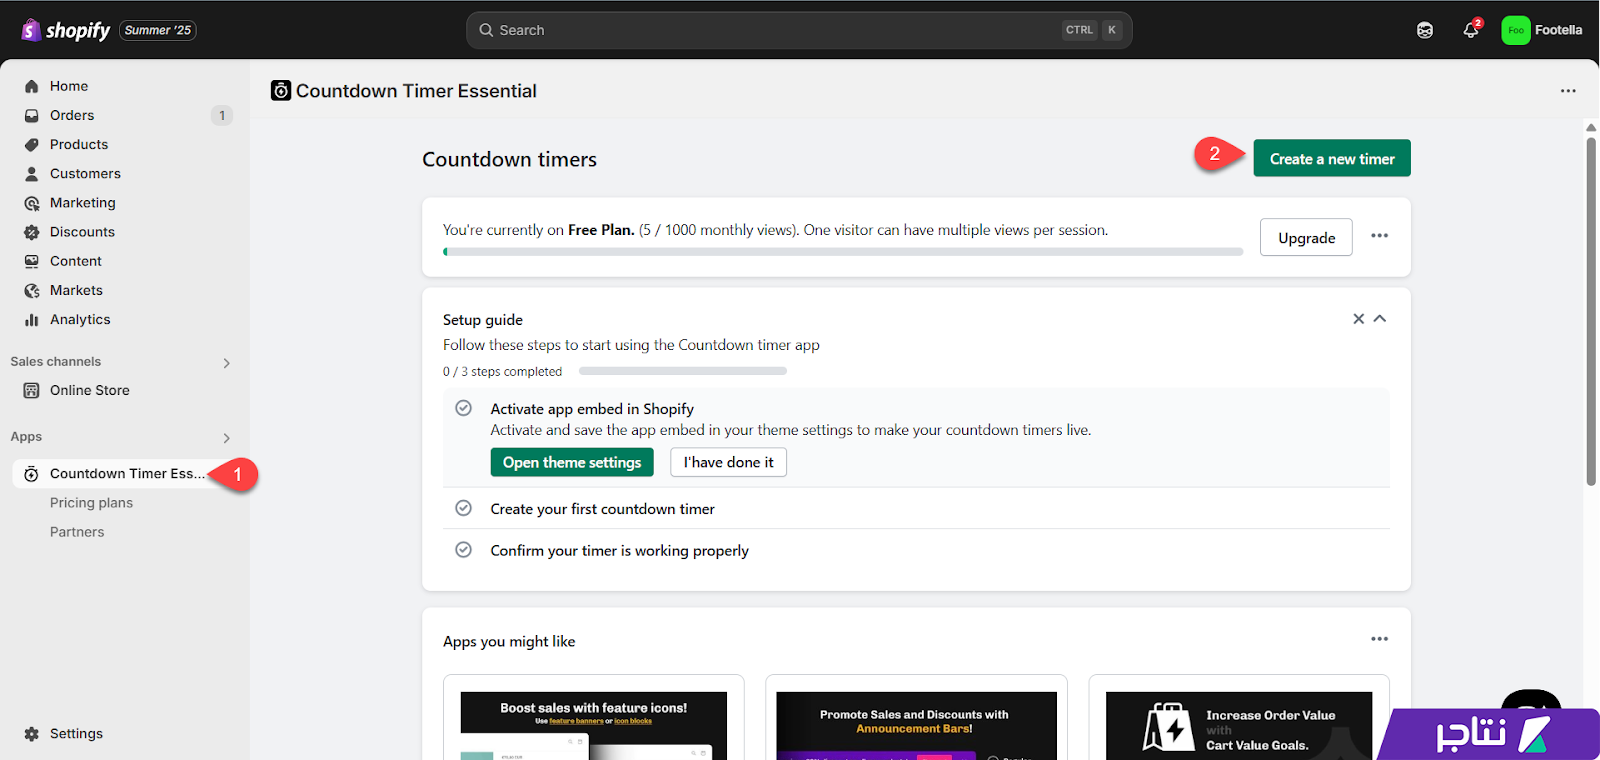Click the Settings gear icon
Image resolution: width=1600 pixels, height=760 pixels.
pyautogui.click(x=32, y=734)
